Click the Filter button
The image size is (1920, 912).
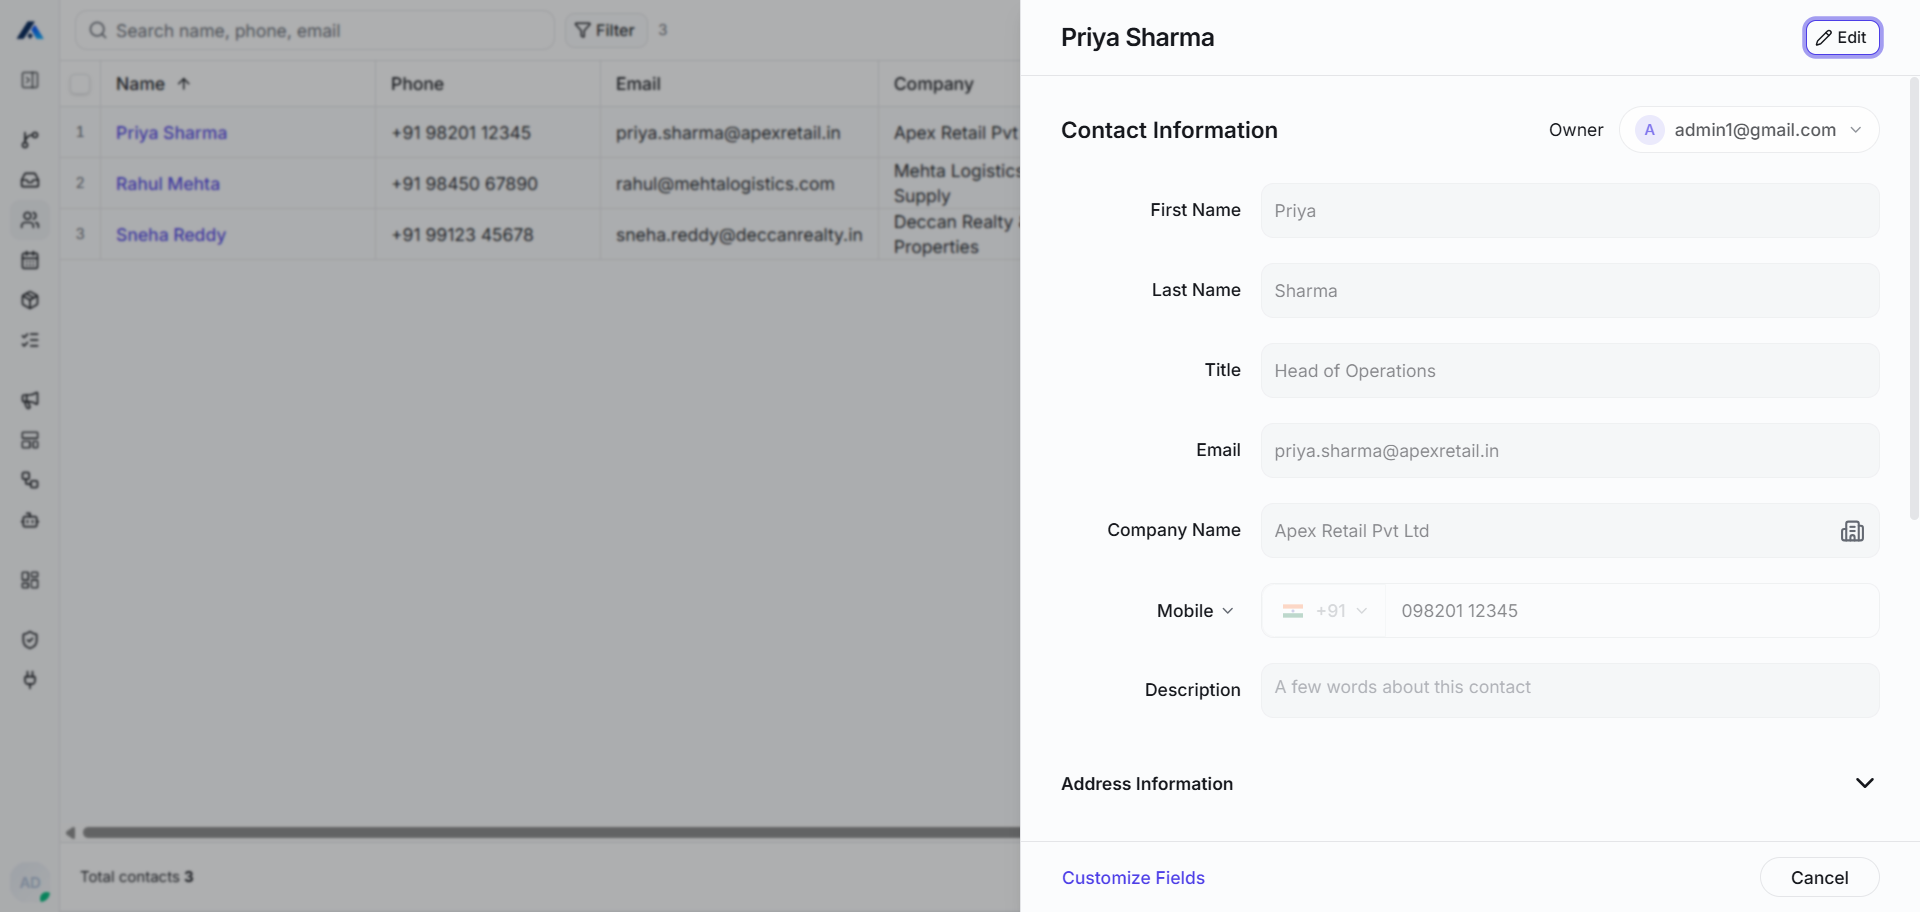[606, 30]
